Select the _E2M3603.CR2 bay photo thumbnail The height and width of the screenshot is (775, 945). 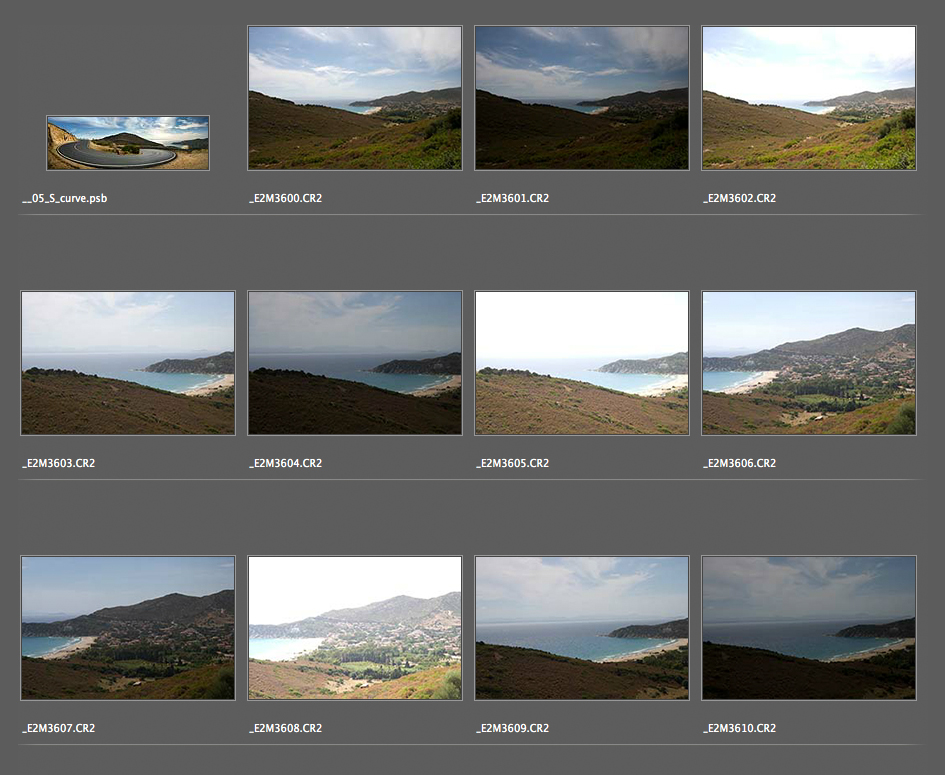point(127,363)
